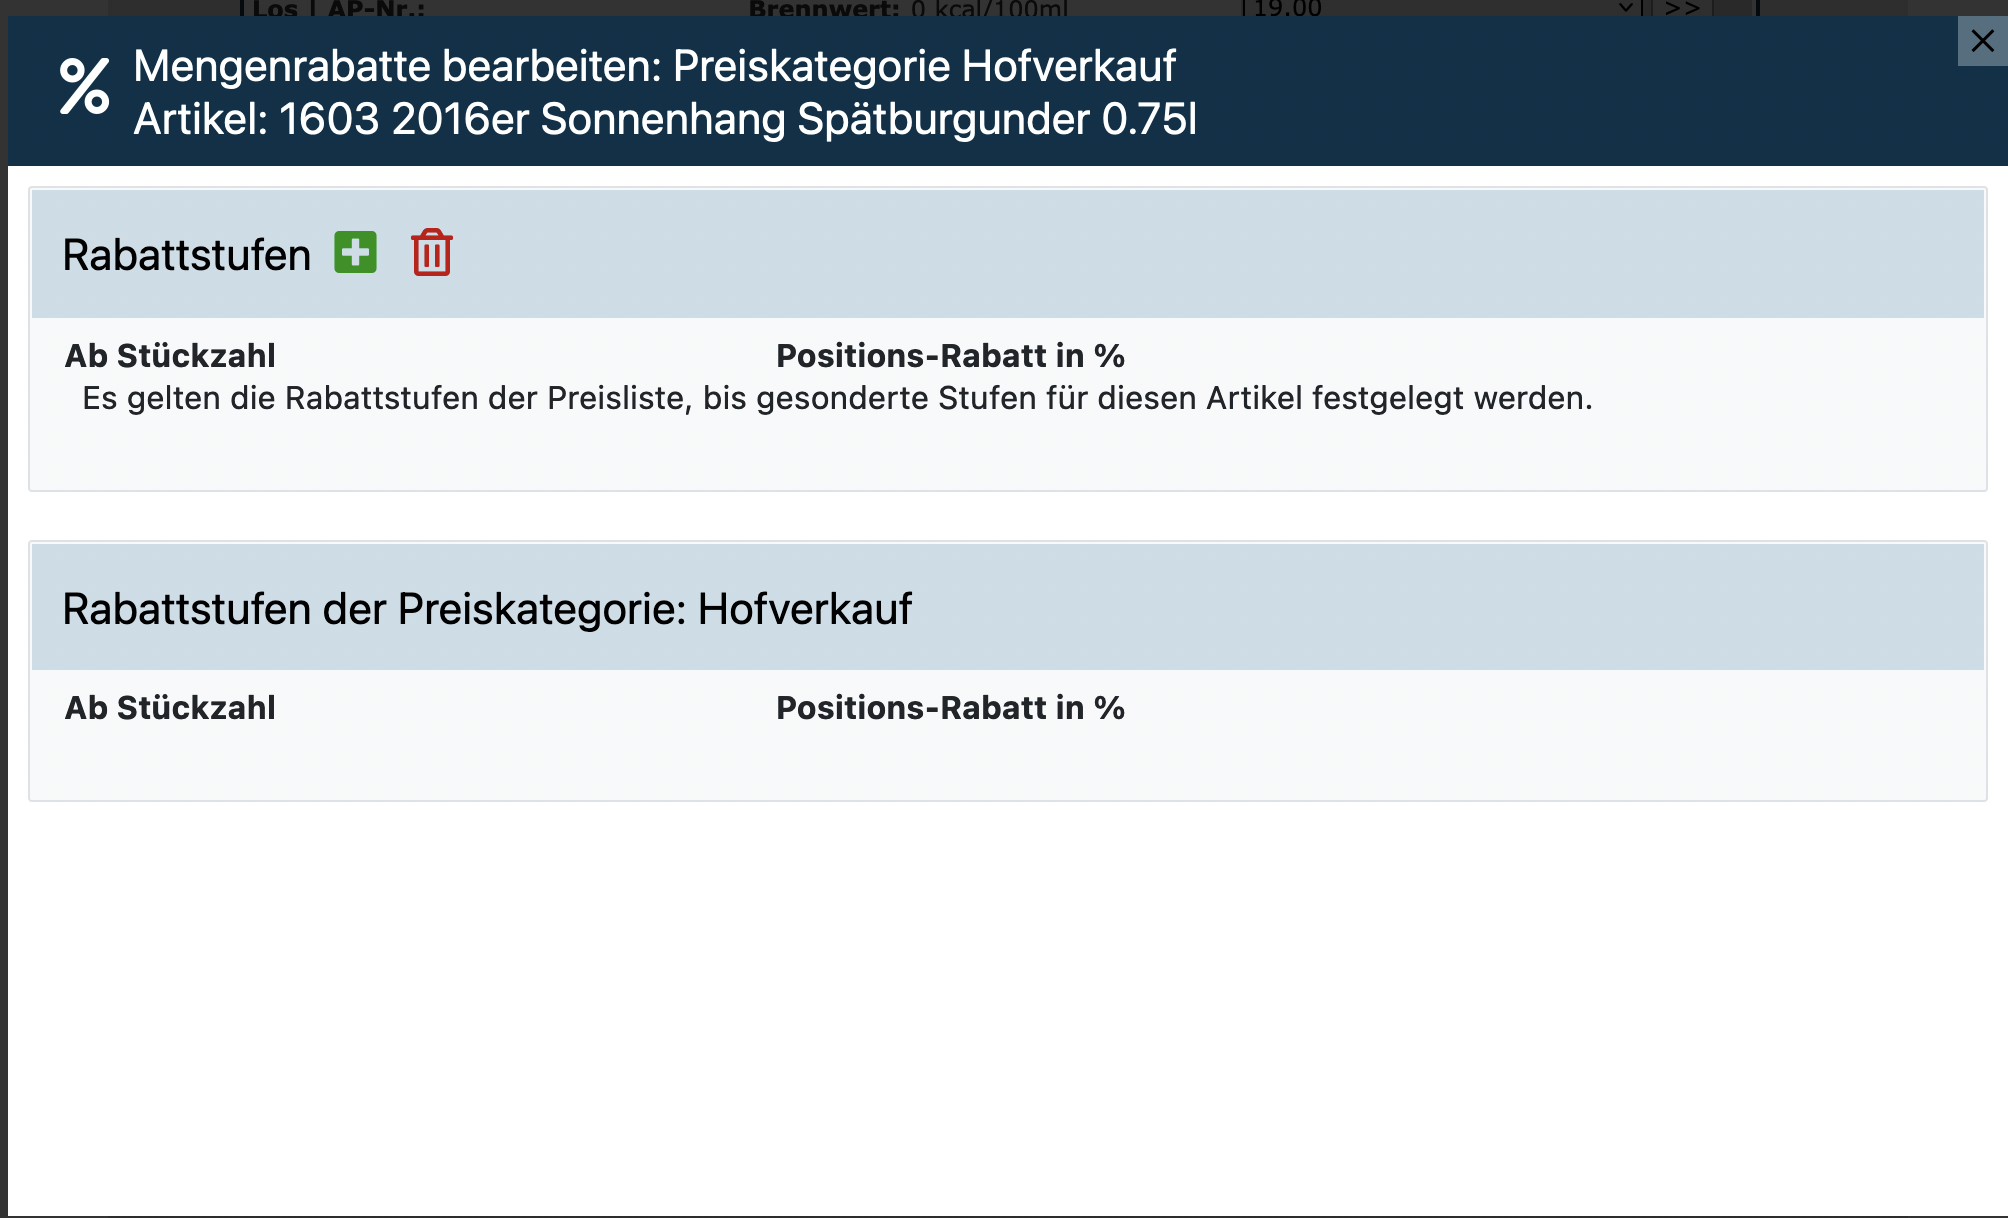Click the 'Los' label at the top edge

[x=275, y=9]
